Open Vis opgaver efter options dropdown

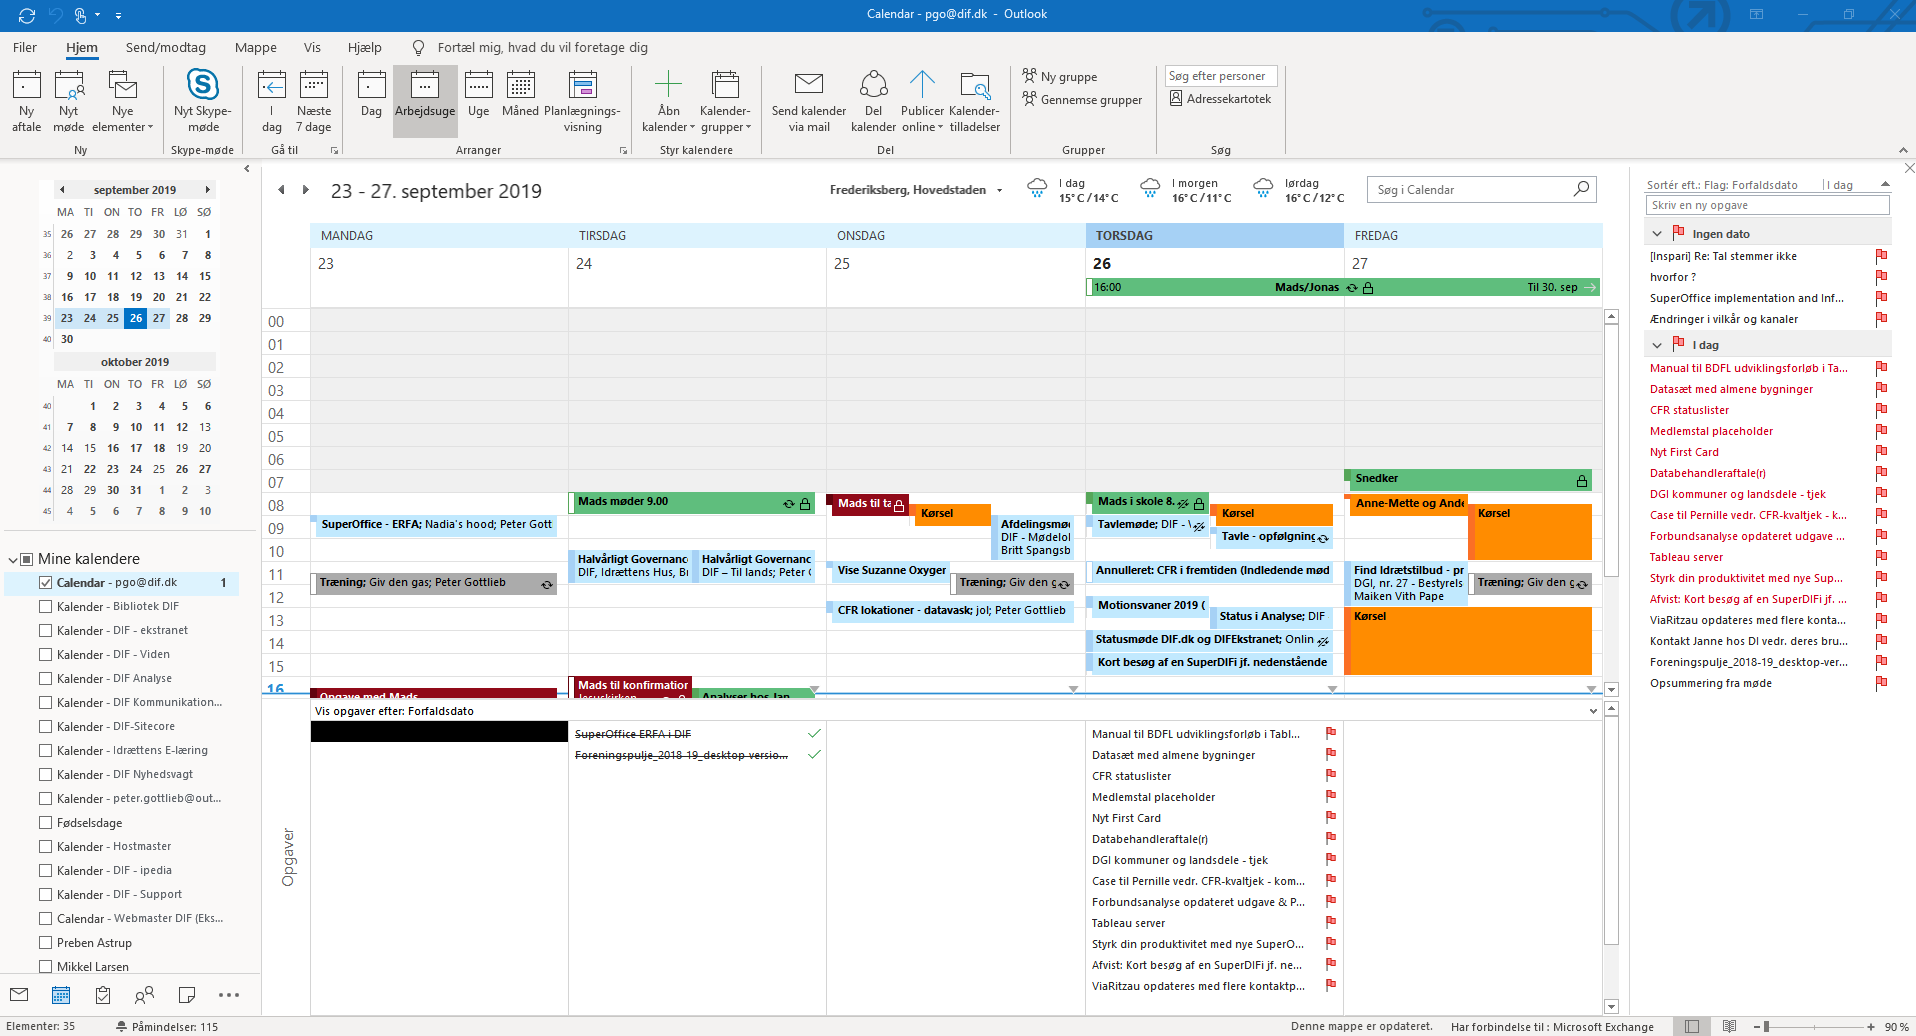coord(1593,711)
